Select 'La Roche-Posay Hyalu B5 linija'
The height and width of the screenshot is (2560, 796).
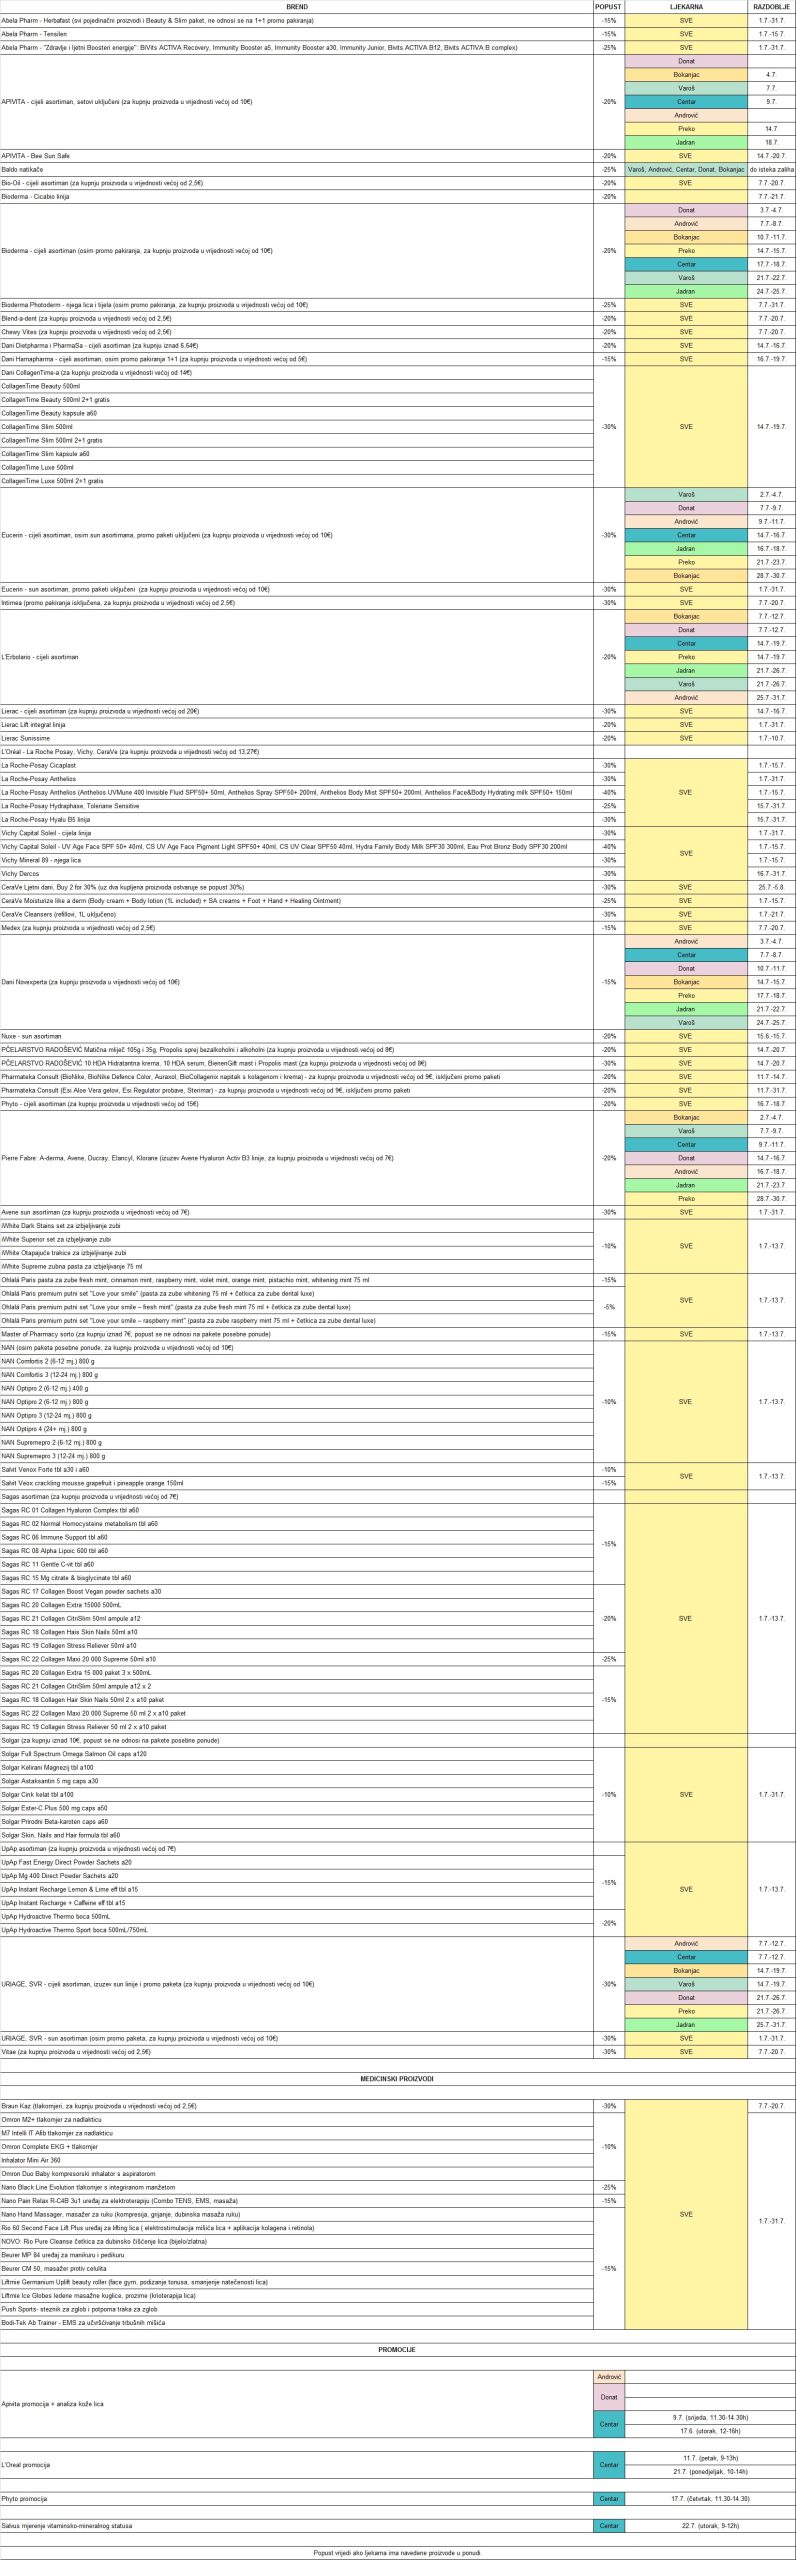tap(296, 820)
